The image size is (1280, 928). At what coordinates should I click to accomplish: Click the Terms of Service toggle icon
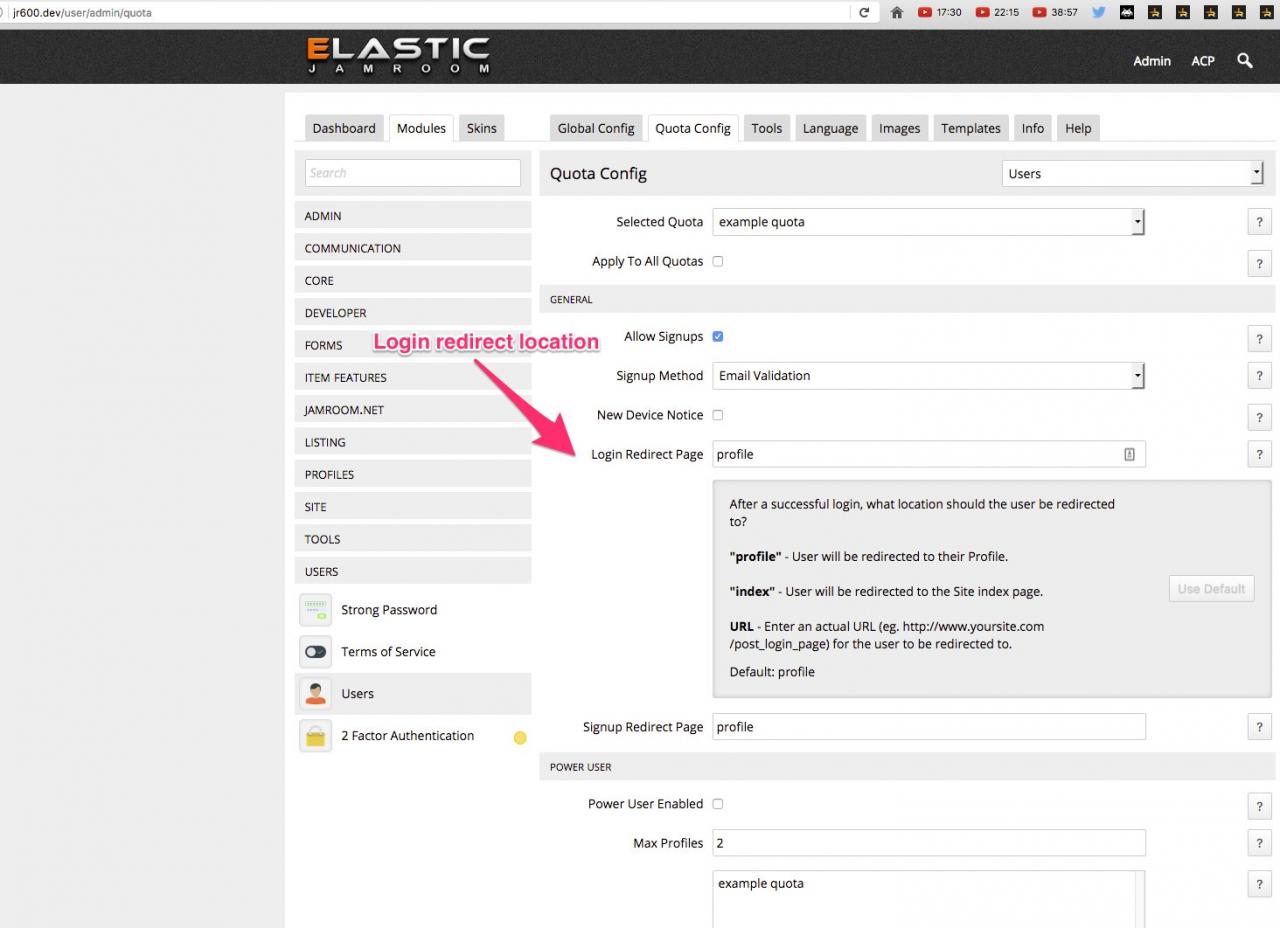(x=315, y=652)
